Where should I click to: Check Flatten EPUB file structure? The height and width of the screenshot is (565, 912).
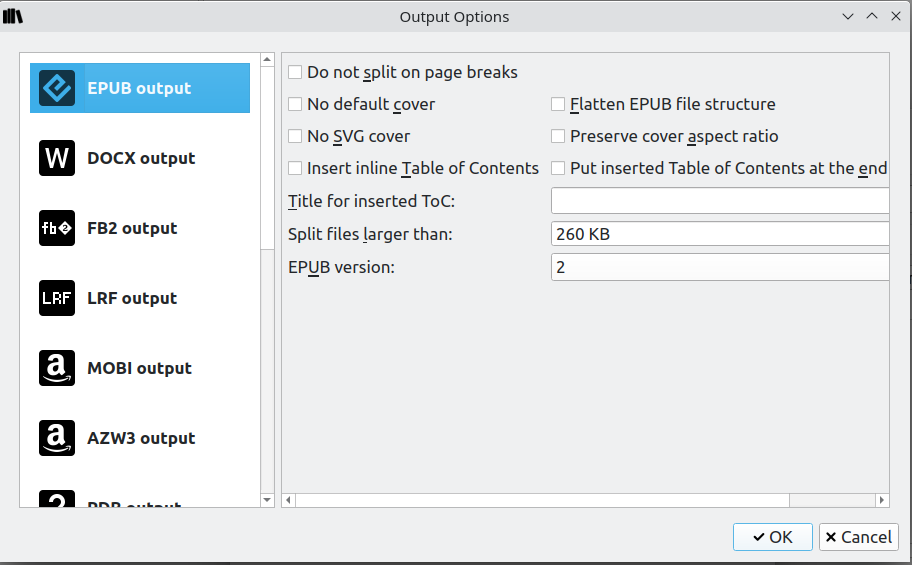558,104
